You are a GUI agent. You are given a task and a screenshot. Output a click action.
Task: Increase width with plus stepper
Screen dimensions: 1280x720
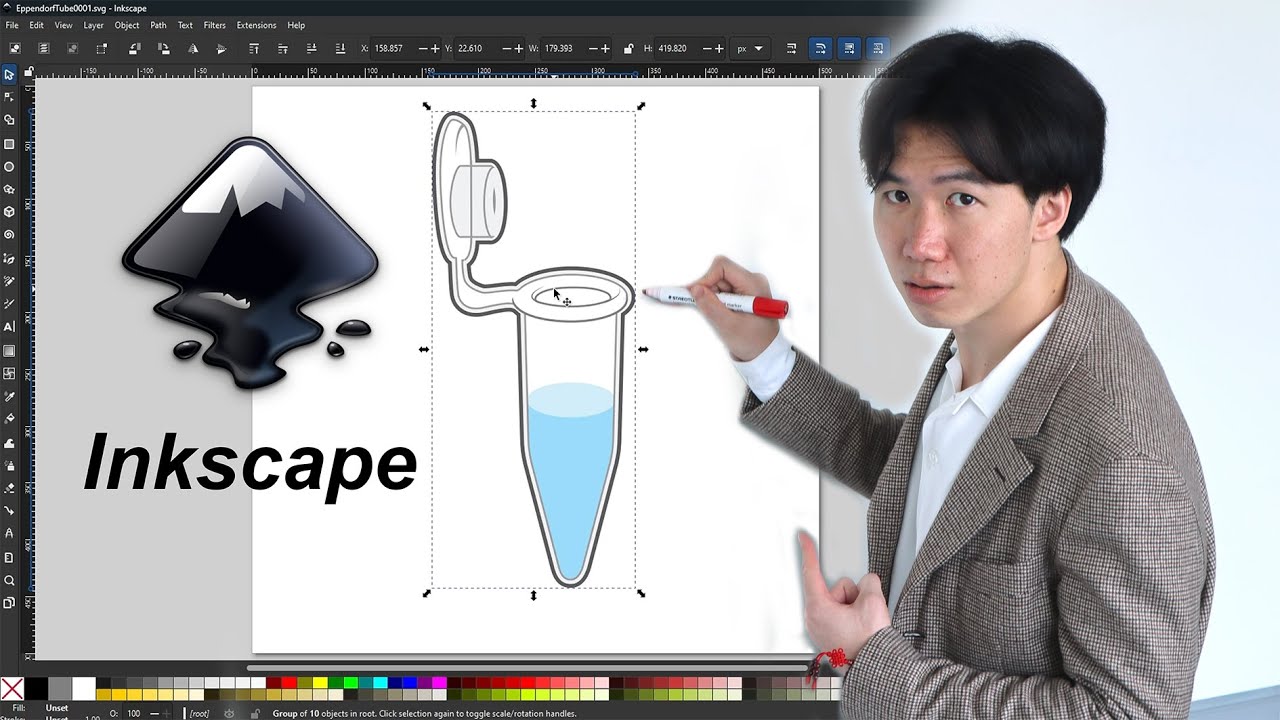pyautogui.click(x=605, y=48)
